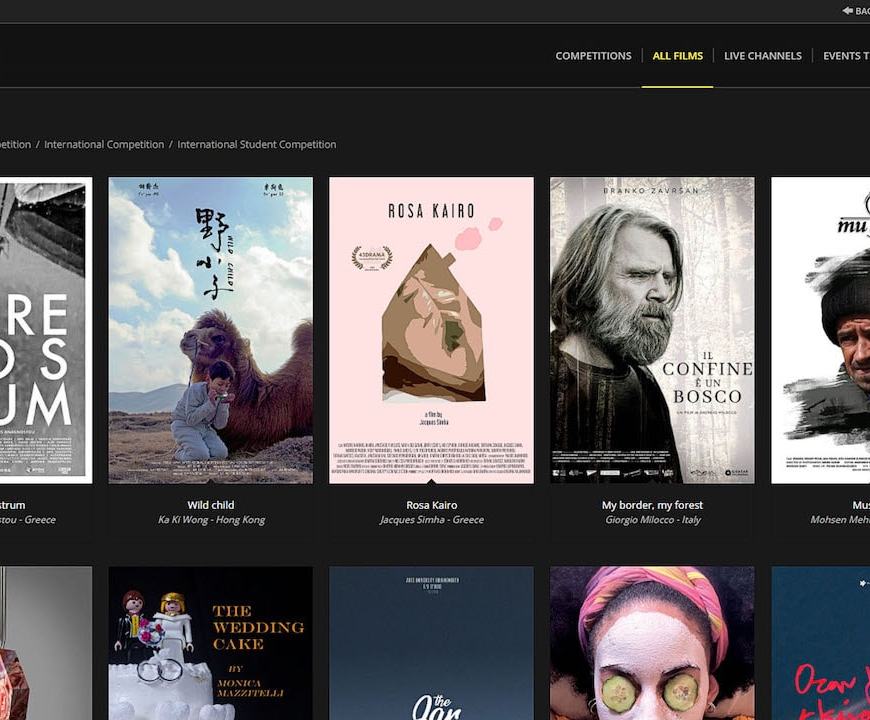Click Jacques Simha - Greece credit

click(432, 520)
